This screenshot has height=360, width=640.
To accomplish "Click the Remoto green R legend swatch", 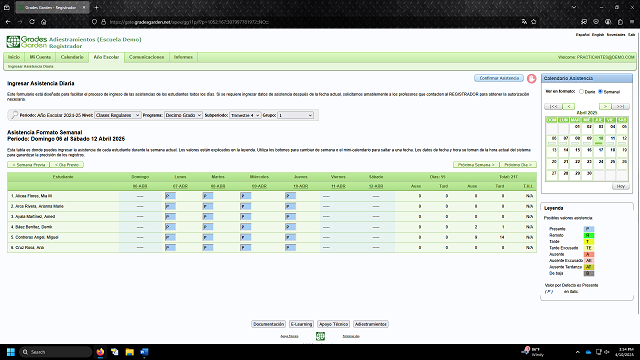I will point(589,235).
